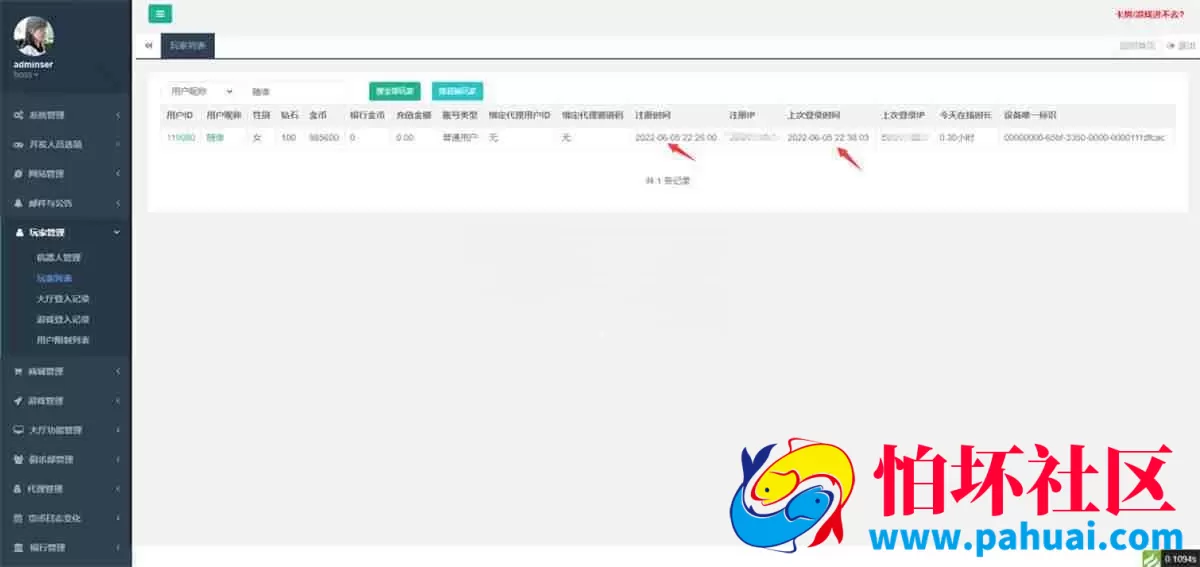Click the record count text under the table
Screen dimensions: 1200x567
click(667, 181)
